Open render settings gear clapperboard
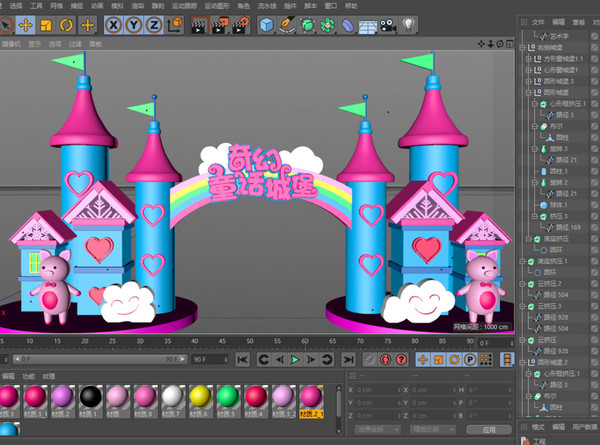600x445 pixels. point(241,25)
